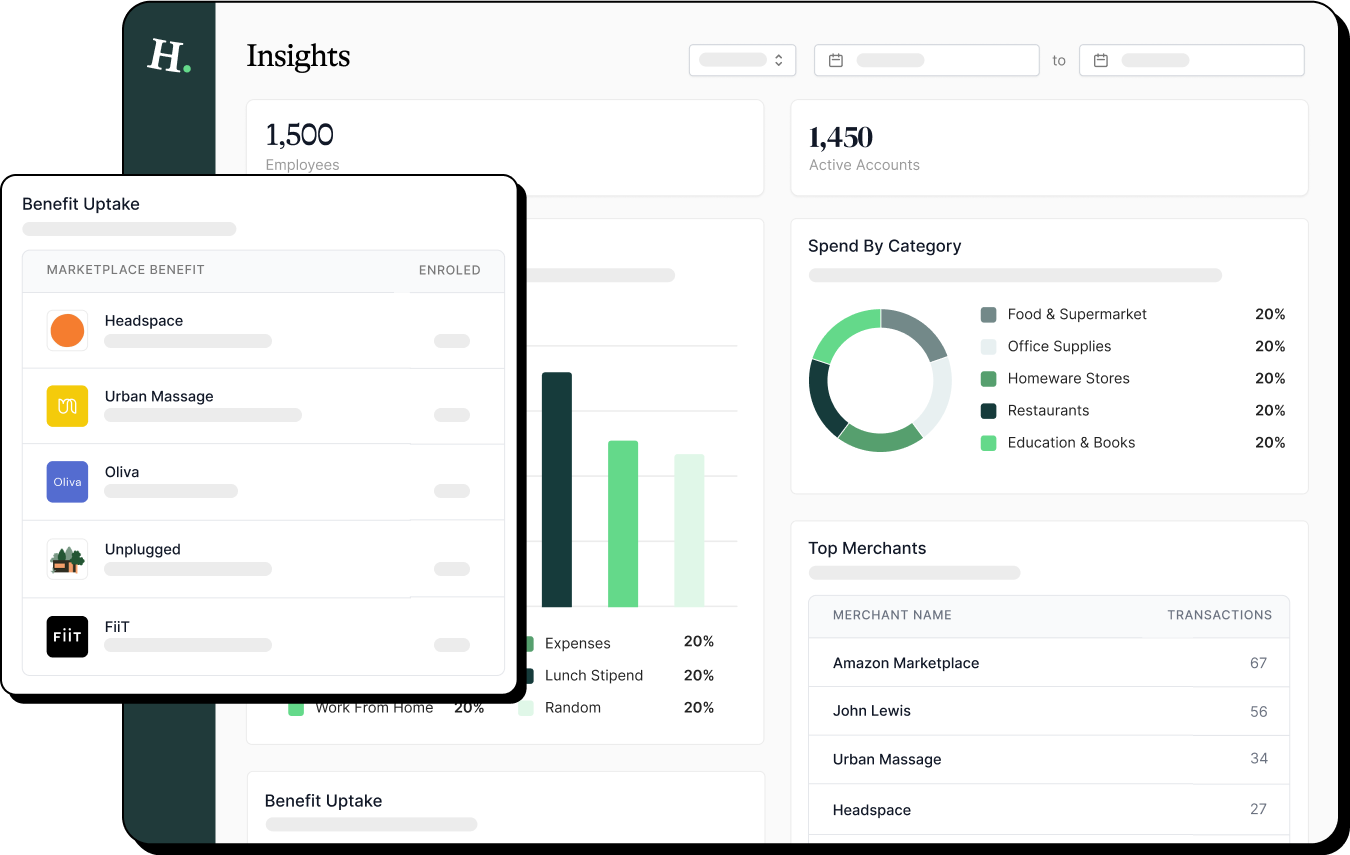Open the filter dropdown next to Insights
Image resolution: width=1350 pixels, height=855 pixels.
(742, 60)
